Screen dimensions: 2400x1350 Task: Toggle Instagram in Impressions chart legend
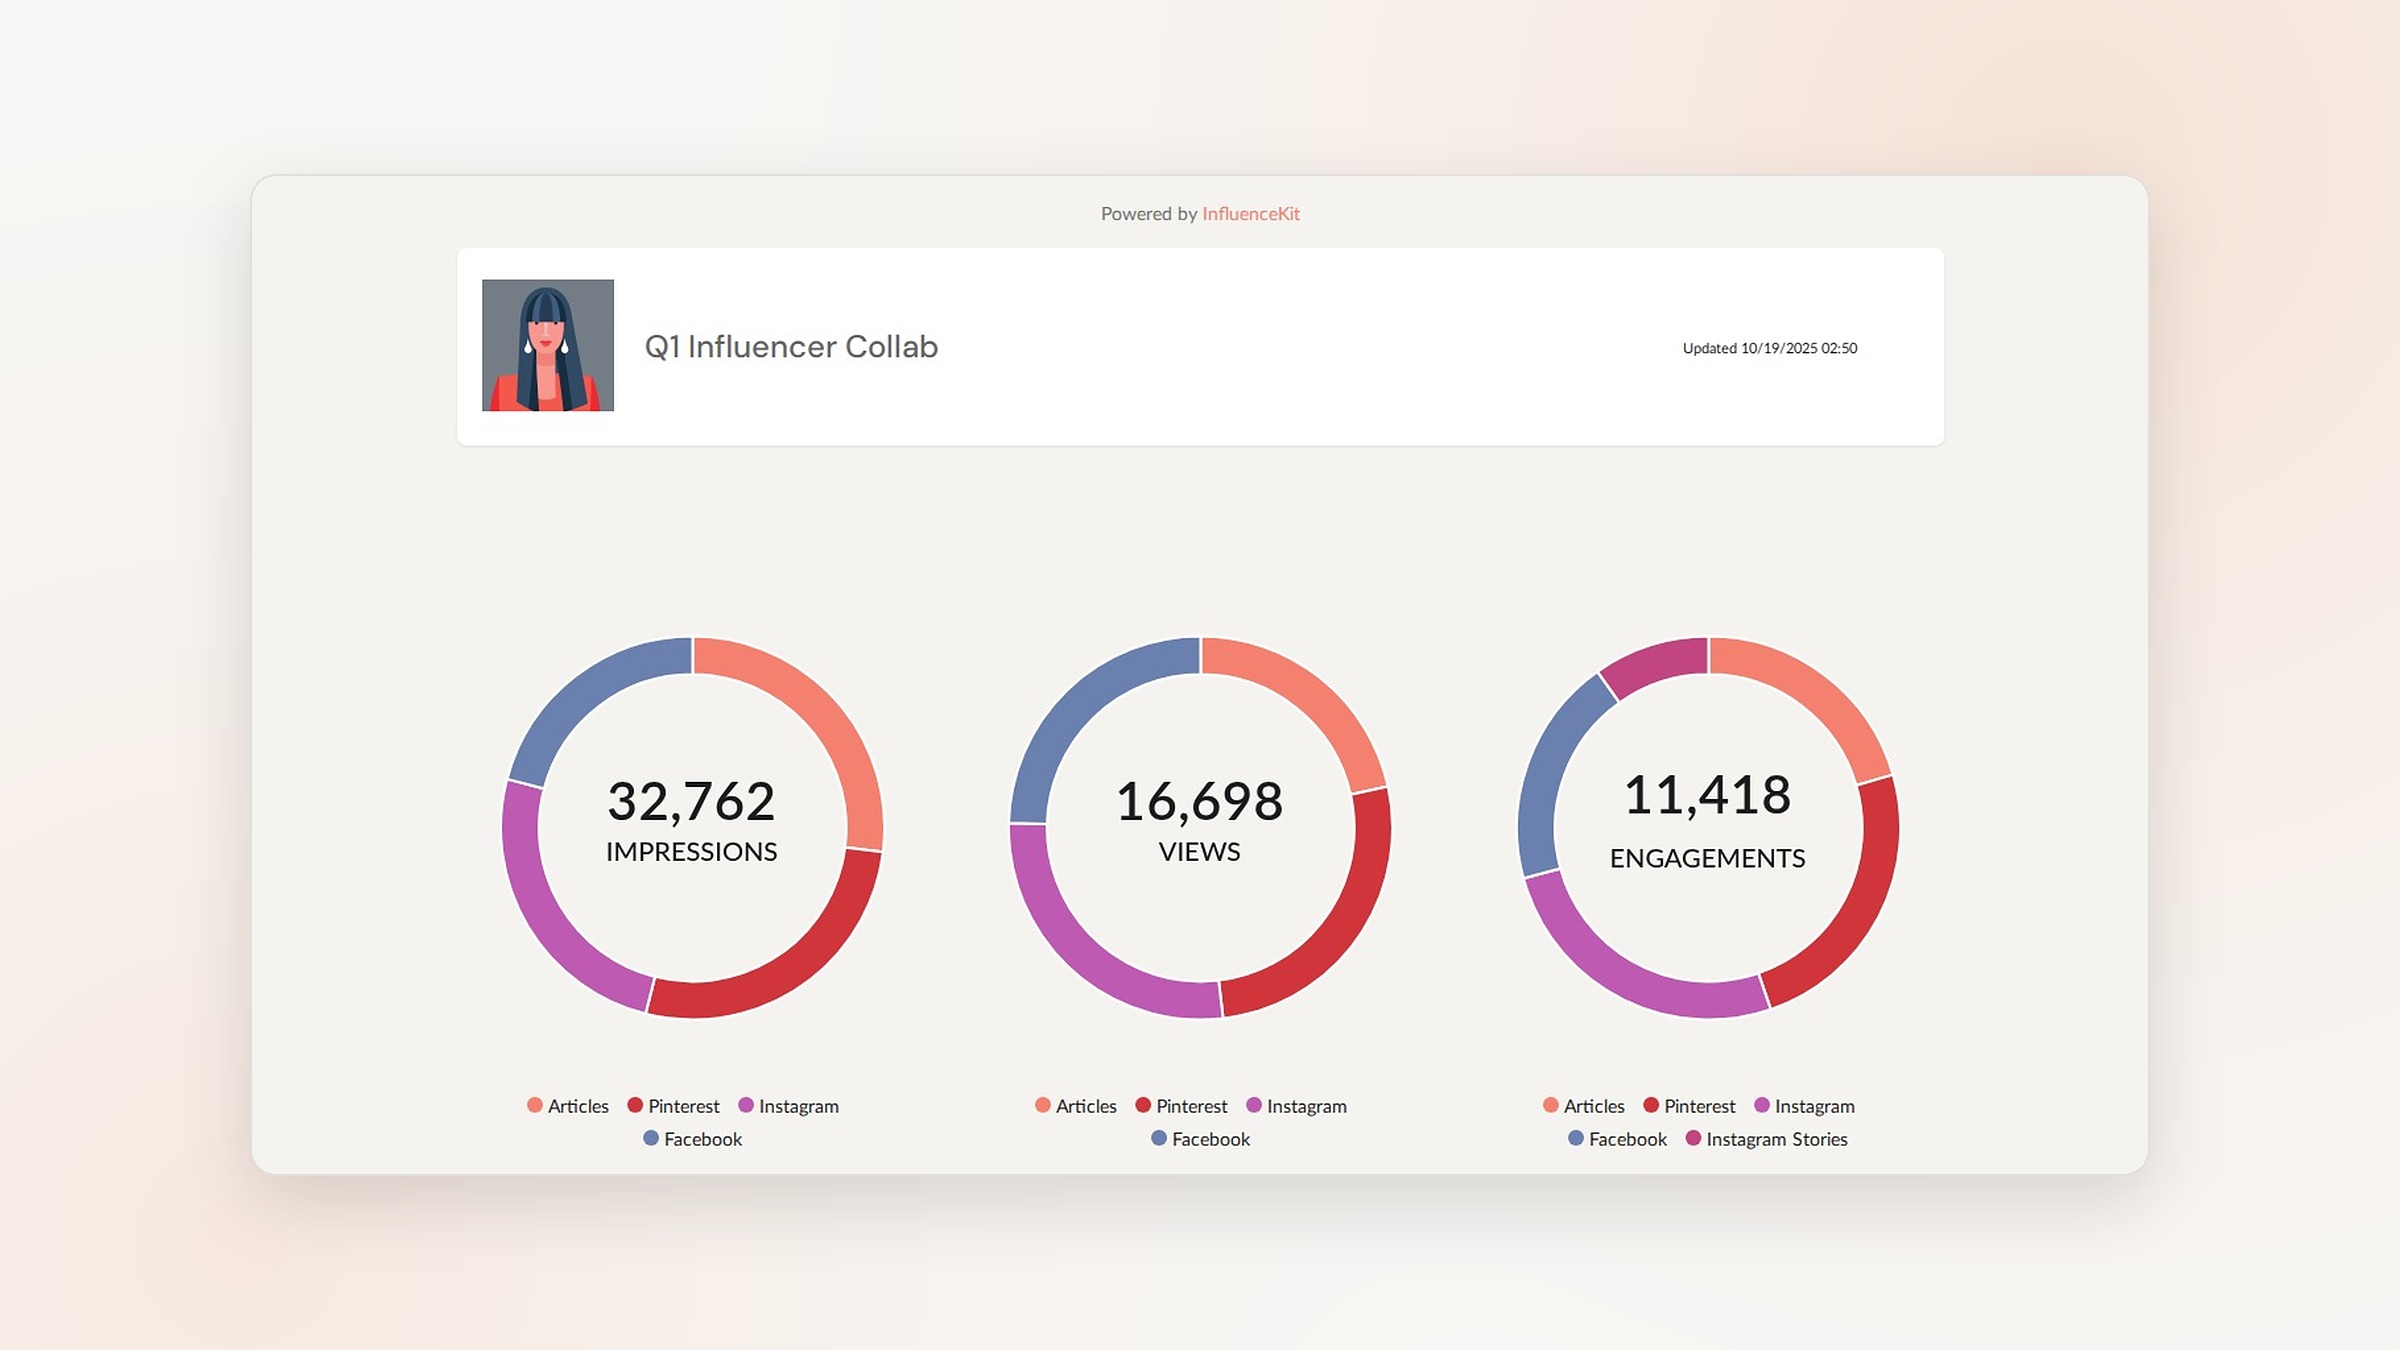(788, 1106)
